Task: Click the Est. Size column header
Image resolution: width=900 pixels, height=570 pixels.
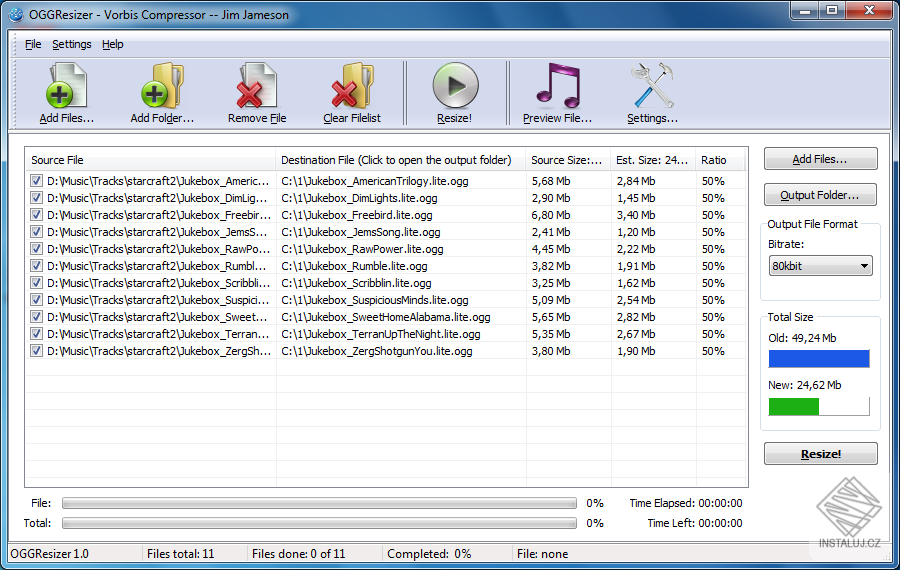Action: tap(653, 160)
